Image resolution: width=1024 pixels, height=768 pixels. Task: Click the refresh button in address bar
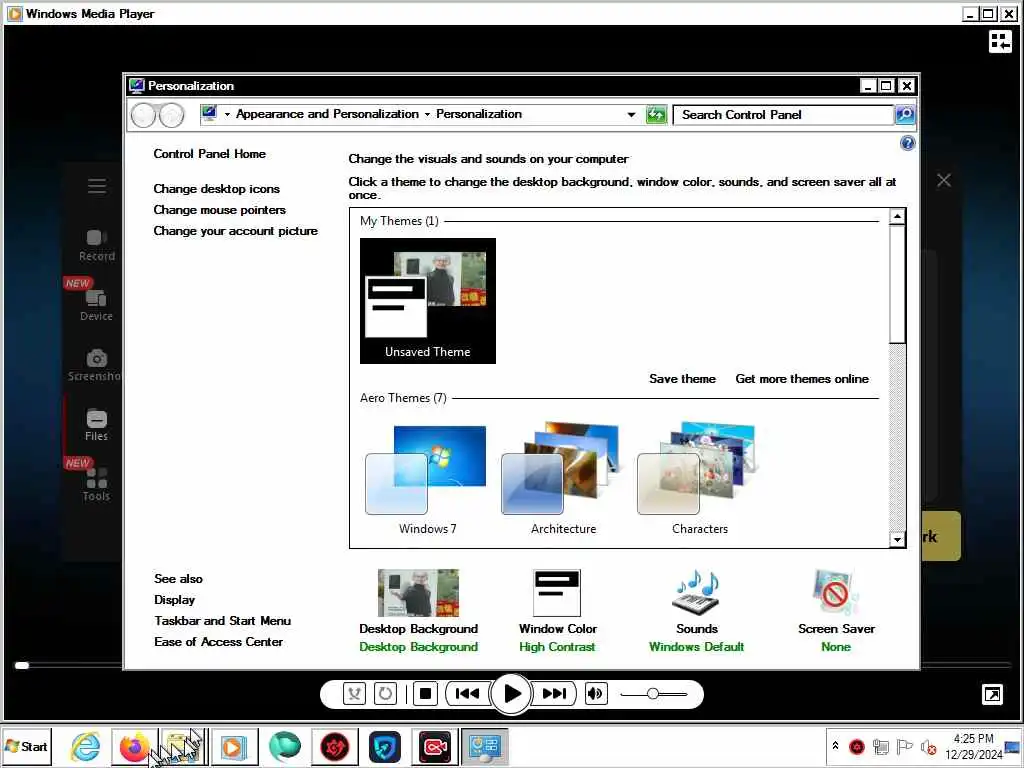click(656, 115)
